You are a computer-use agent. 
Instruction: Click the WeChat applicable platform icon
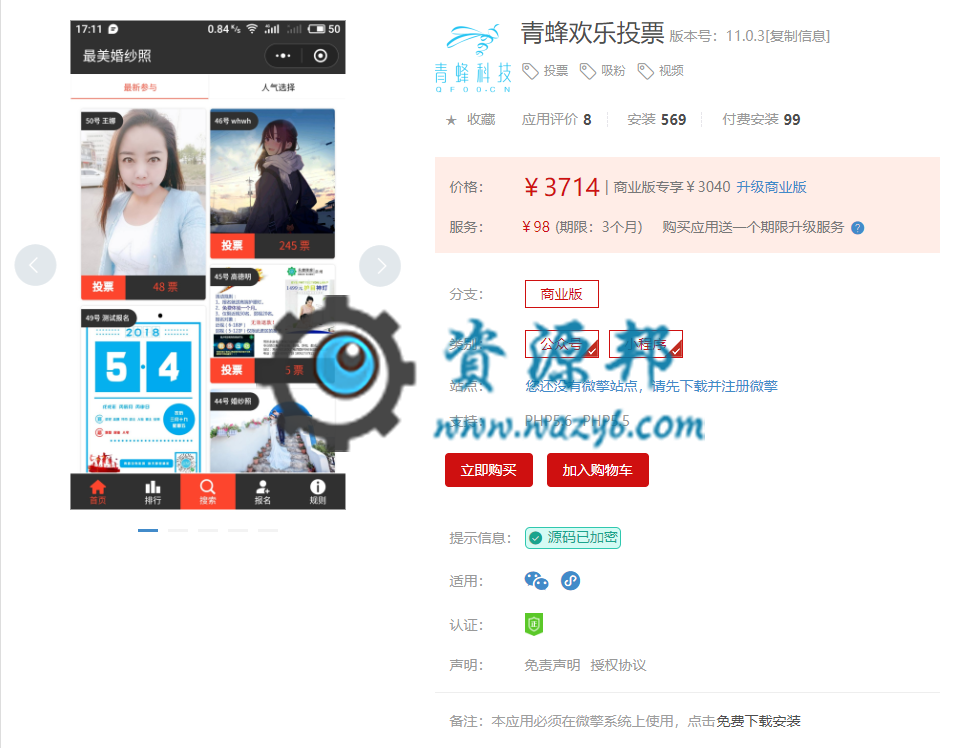click(536, 581)
